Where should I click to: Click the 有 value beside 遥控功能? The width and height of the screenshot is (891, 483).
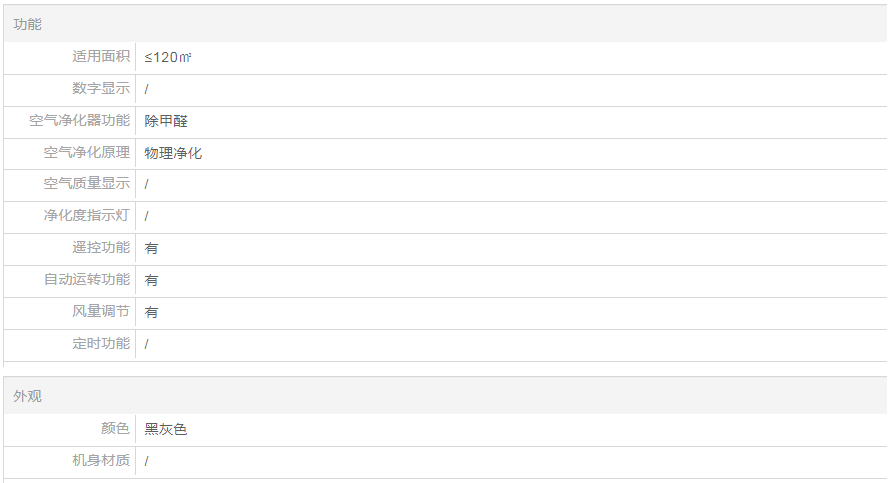pyautogui.click(x=151, y=248)
